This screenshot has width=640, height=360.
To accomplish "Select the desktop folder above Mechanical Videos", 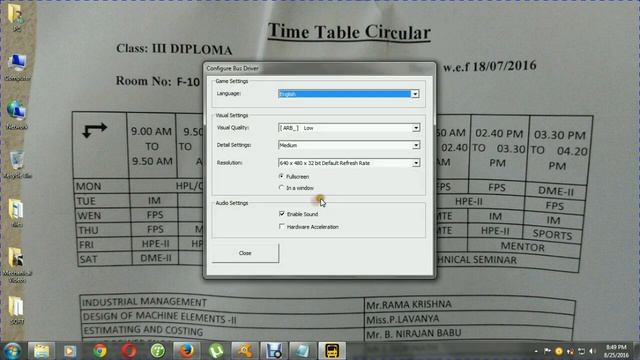I will (x=17, y=213).
